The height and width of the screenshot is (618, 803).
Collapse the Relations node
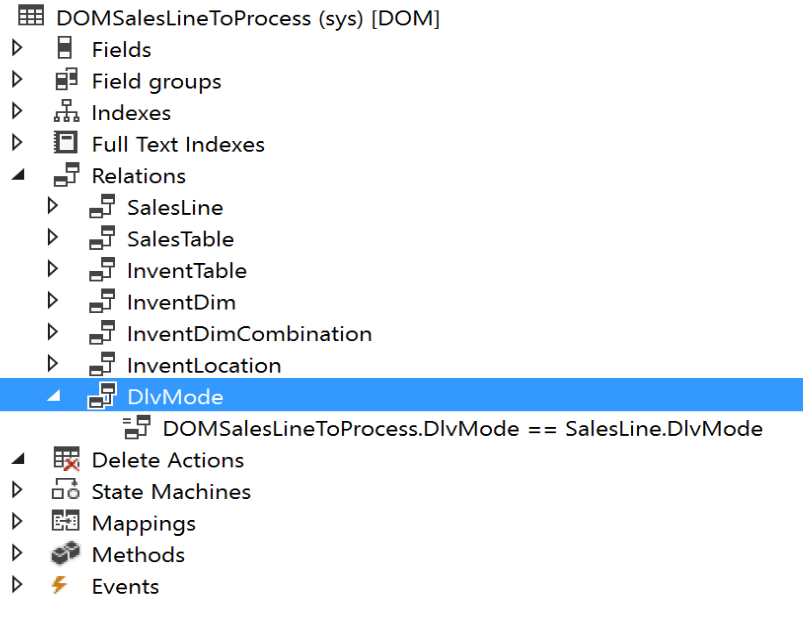click(x=18, y=175)
